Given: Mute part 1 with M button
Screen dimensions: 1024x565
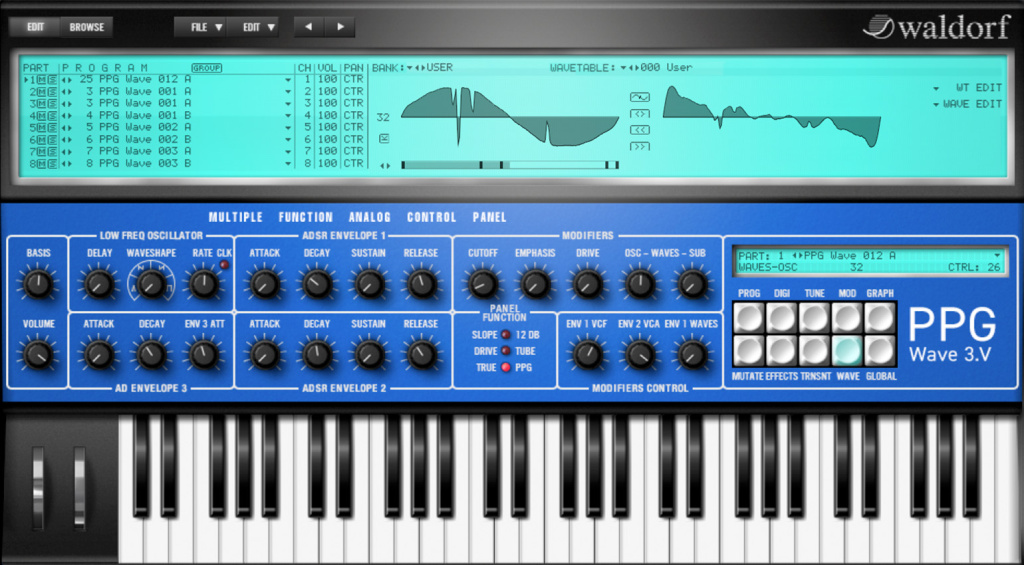Looking at the screenshot, I should 42,80.
